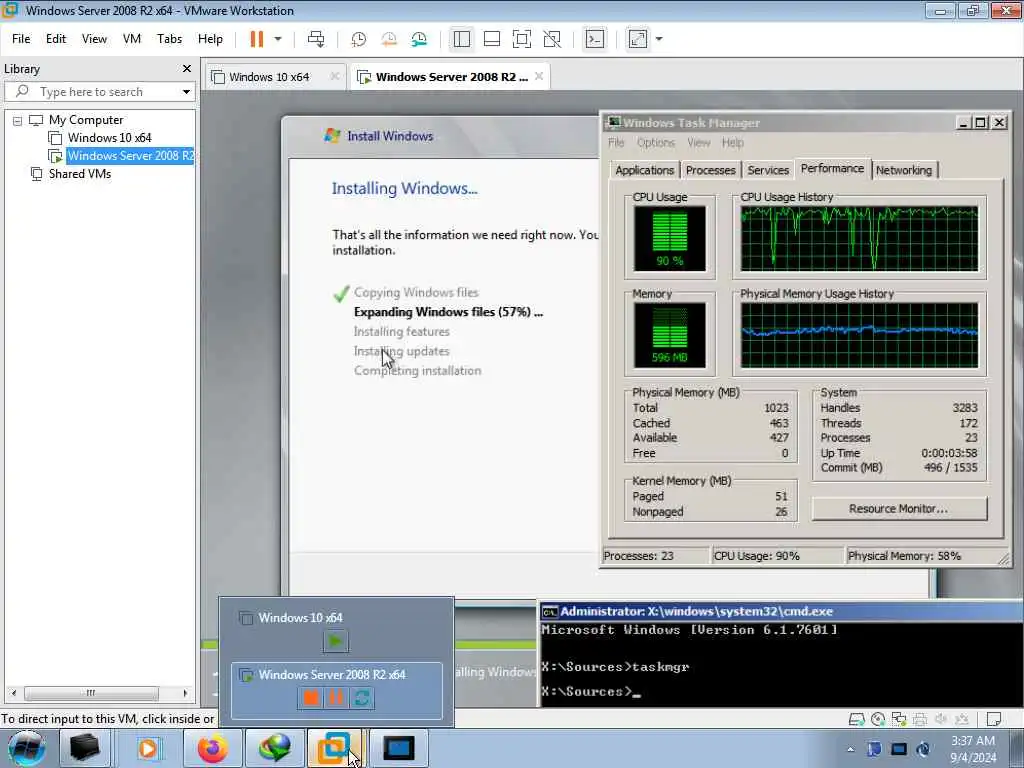Select Windows 10 x64 in the Library
Image resolution: width=1024 pixels, height=768 pixels.
point(109,138)
